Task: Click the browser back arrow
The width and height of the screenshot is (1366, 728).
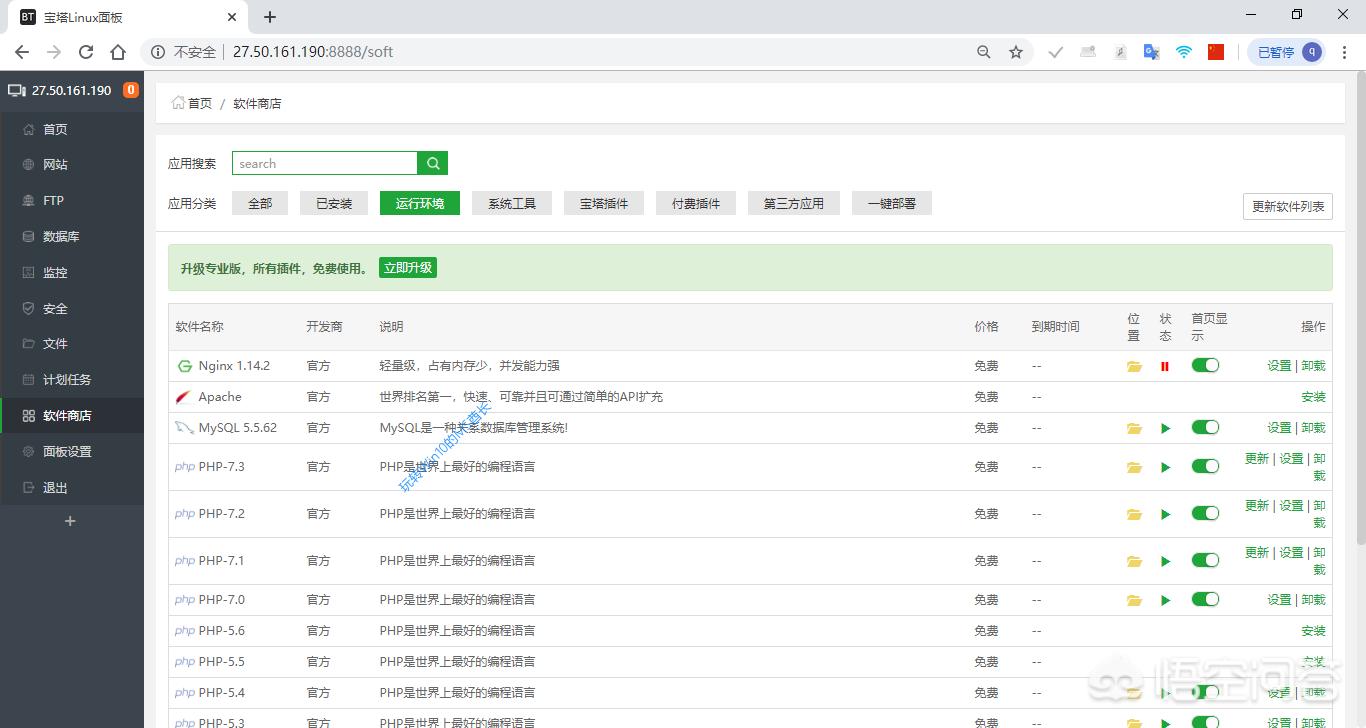Action: pos(22,52)
